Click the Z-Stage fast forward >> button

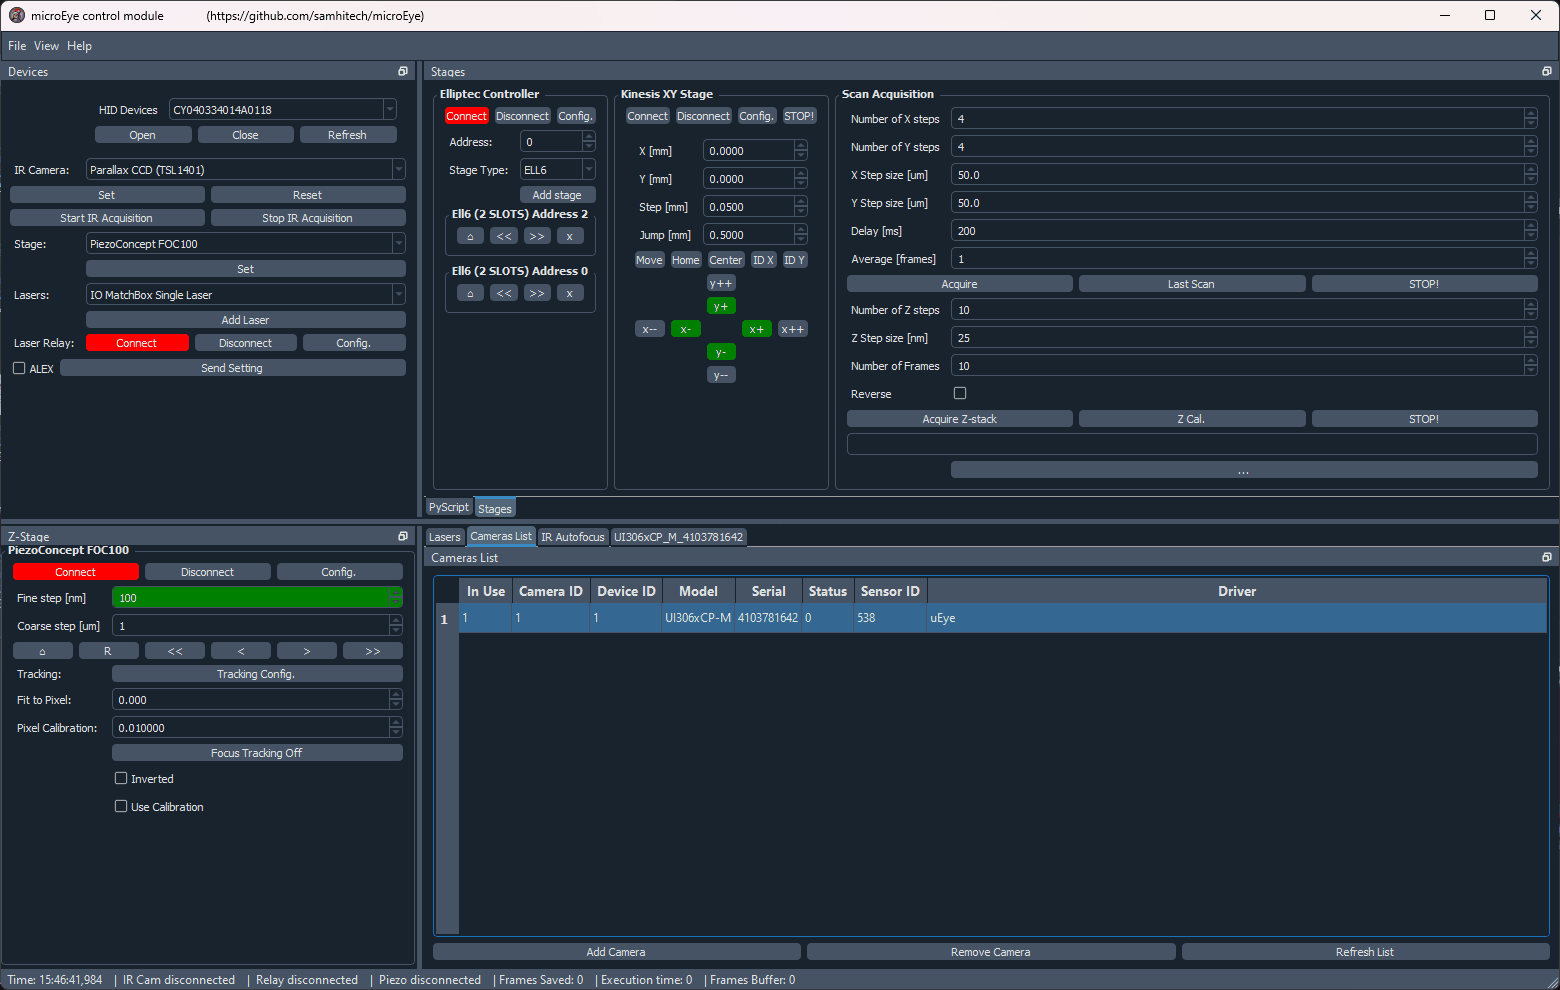pos(372,651)
